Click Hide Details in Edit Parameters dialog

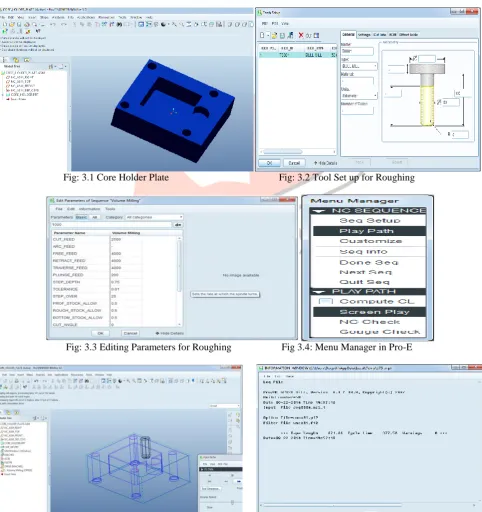coord(170,333)
